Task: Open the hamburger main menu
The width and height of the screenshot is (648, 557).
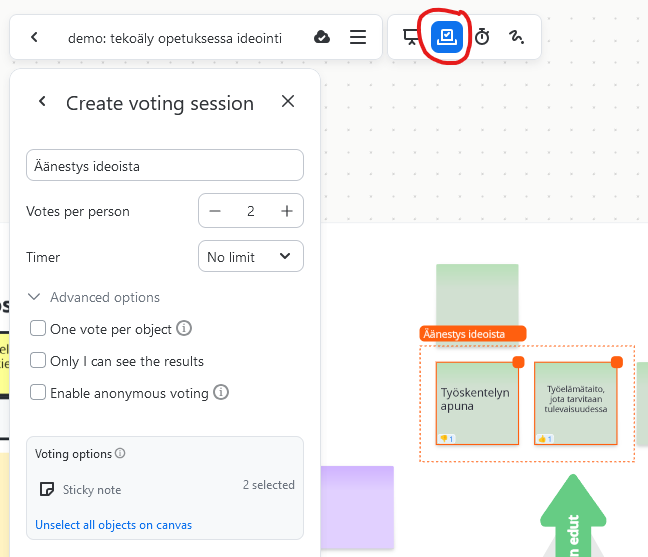Action: 357,37
